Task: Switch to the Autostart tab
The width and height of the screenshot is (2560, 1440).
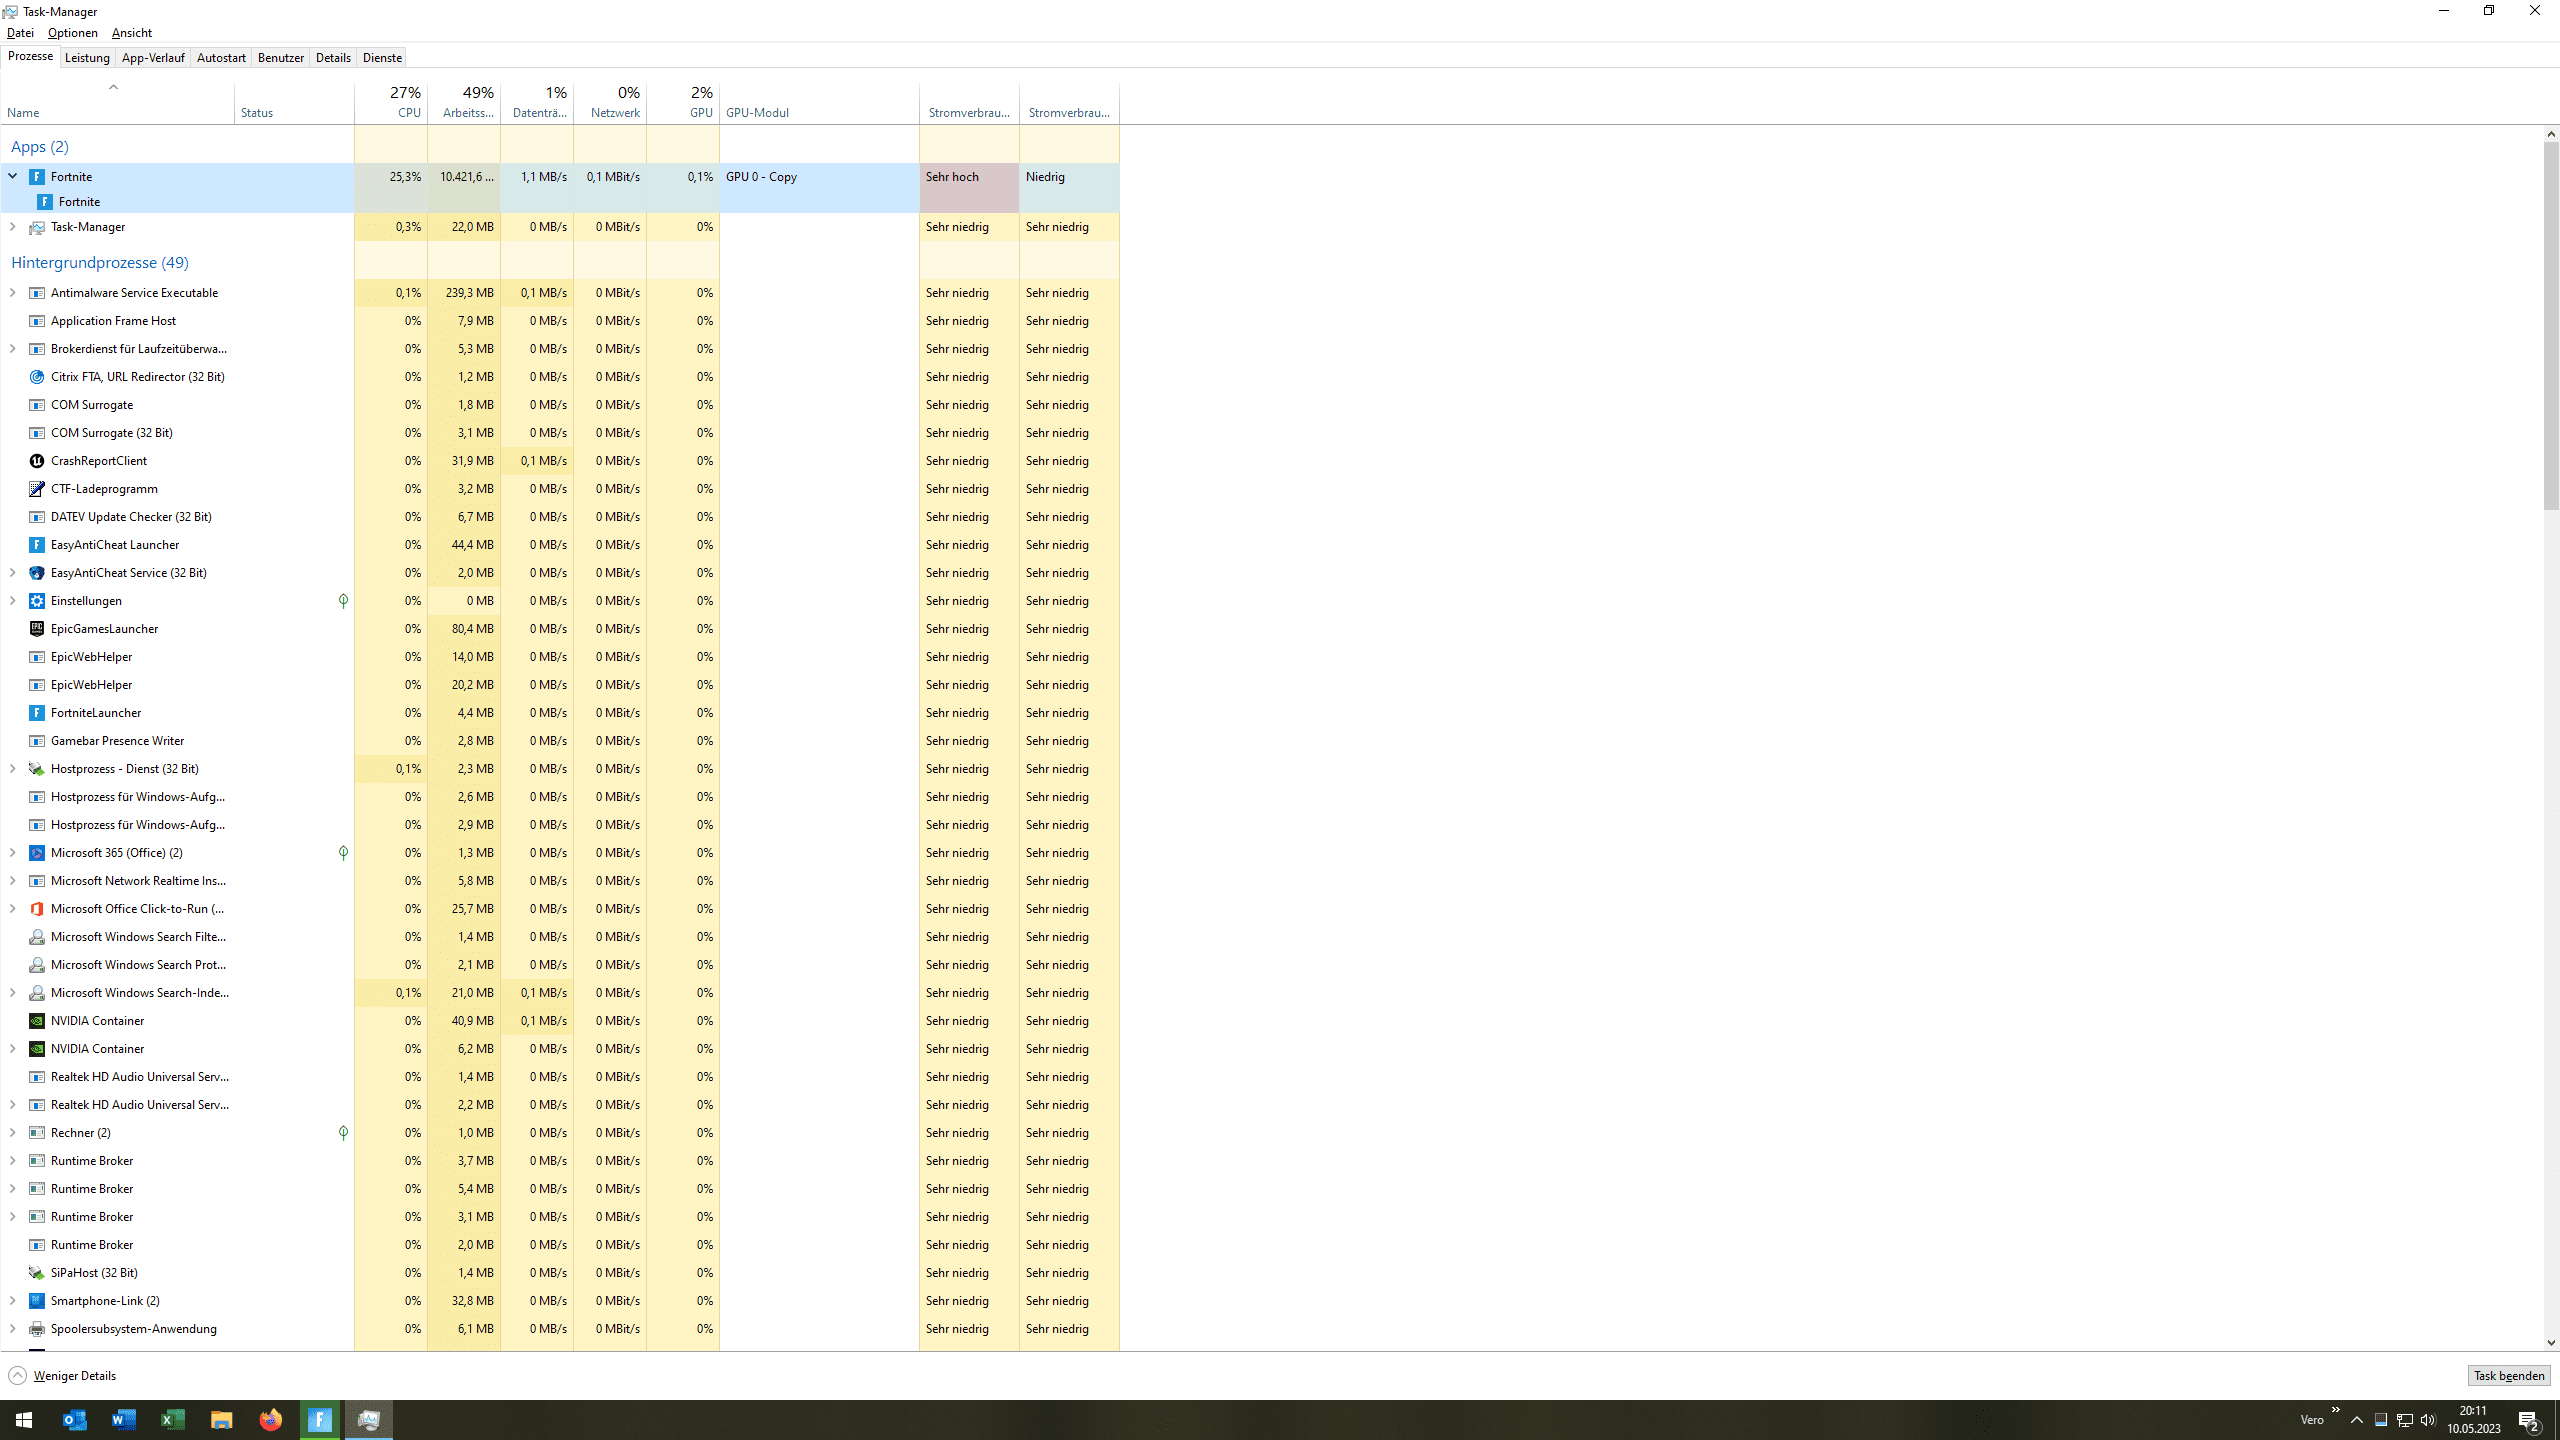Action: point(221,58)
